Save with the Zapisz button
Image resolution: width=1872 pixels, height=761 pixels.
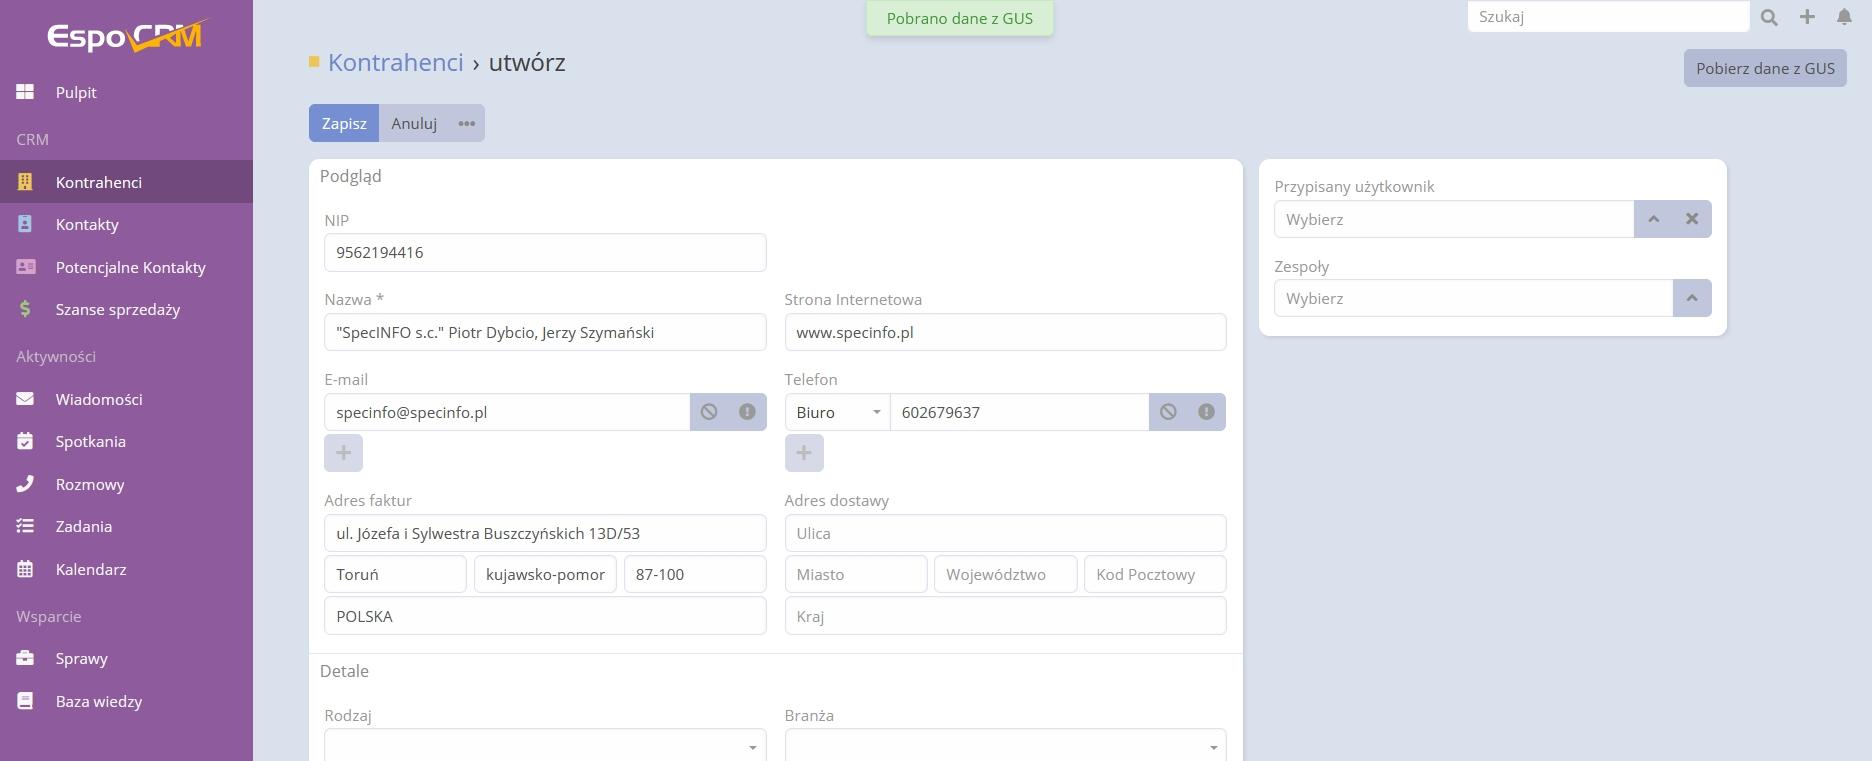(x=344, y=123)
